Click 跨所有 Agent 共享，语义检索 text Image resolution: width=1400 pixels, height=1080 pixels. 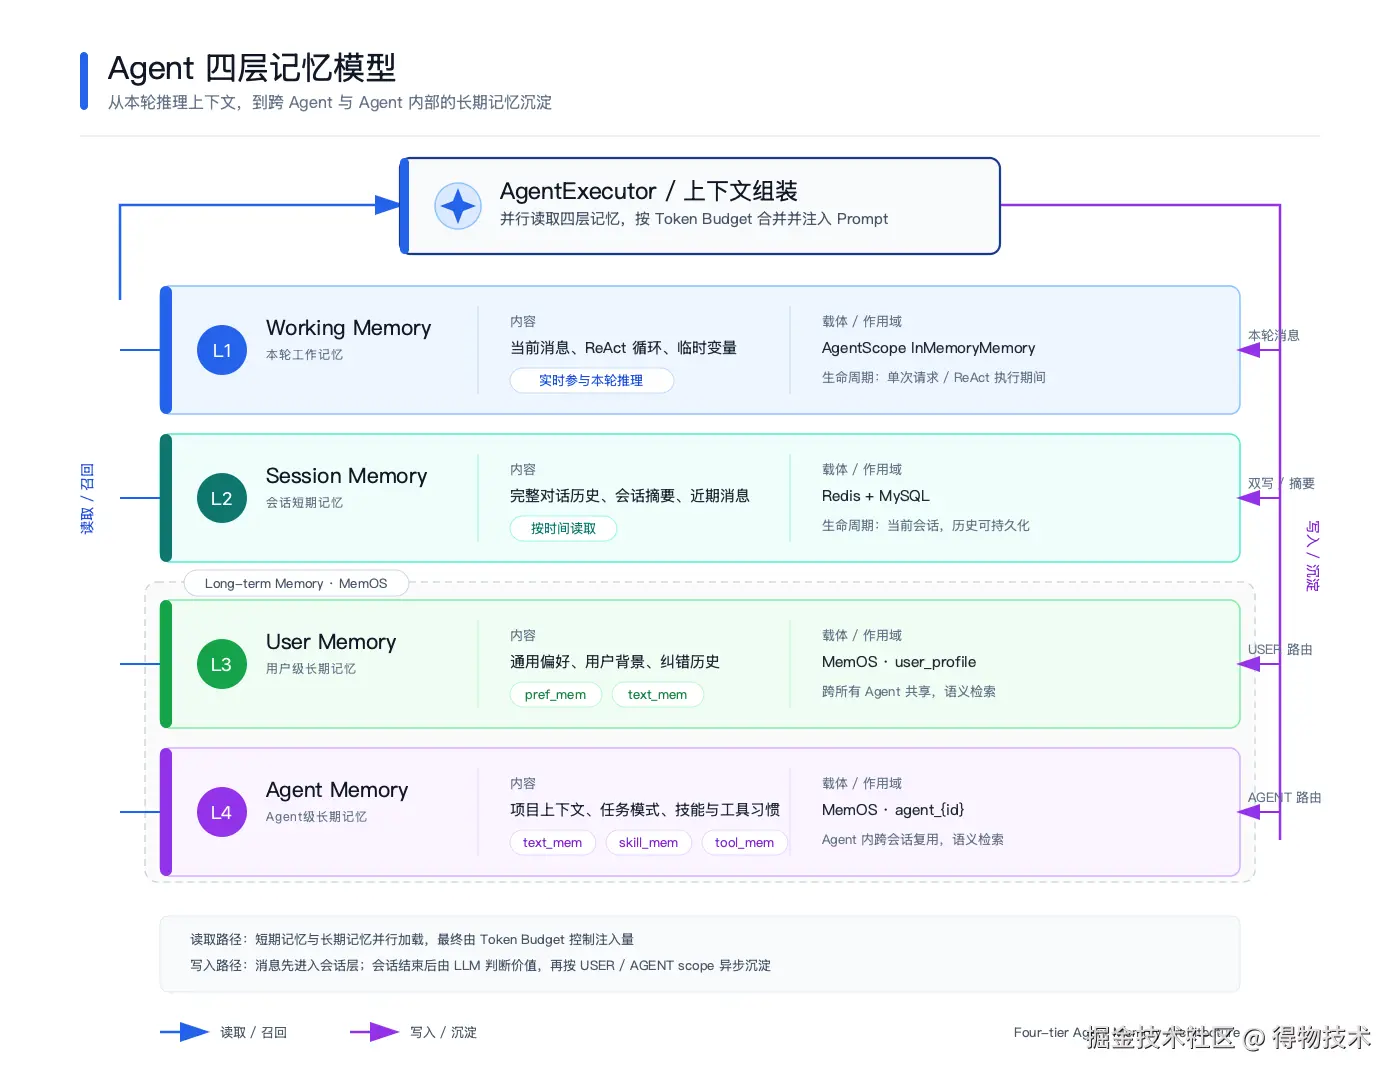pyautogui.click(x=909, y=692)
